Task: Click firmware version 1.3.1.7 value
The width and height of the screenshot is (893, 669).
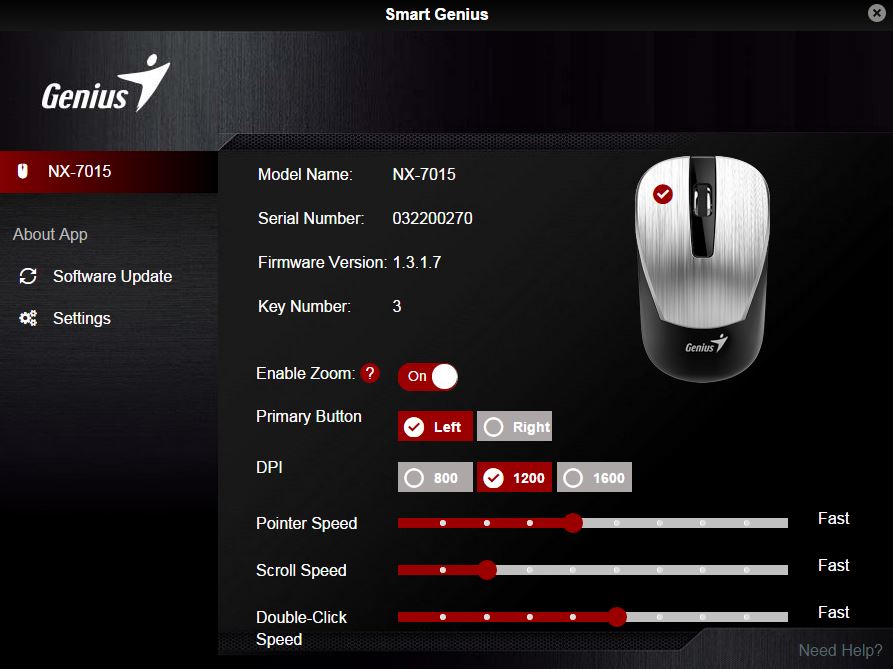Action: point(417,262)
